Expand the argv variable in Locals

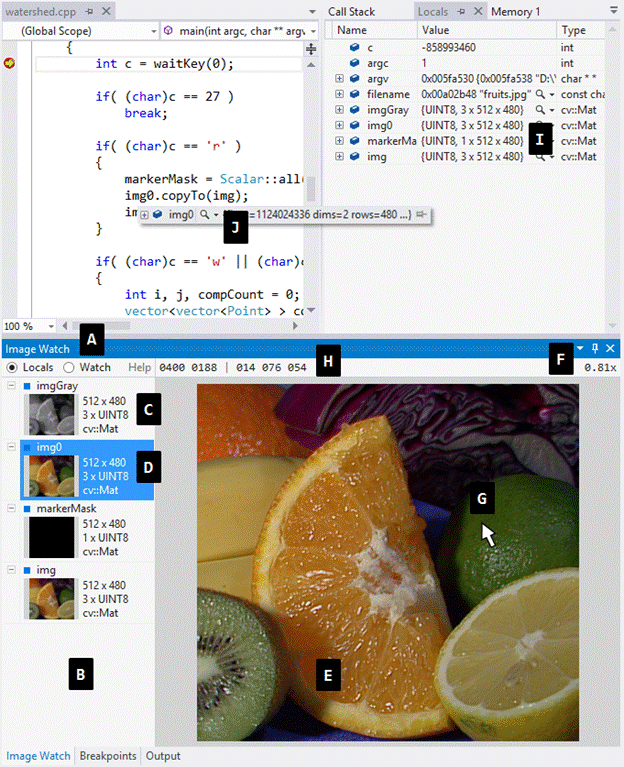[x=339, y=78]
